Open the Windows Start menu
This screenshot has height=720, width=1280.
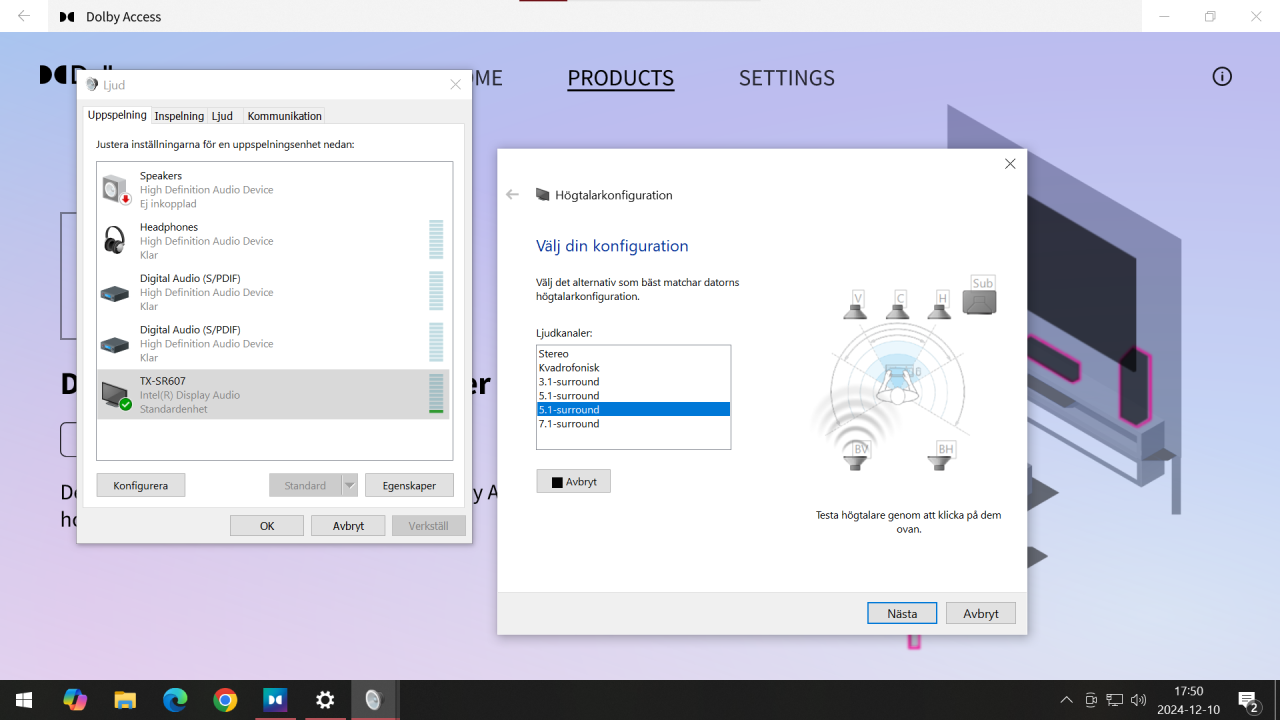click(x=24, y=700)
